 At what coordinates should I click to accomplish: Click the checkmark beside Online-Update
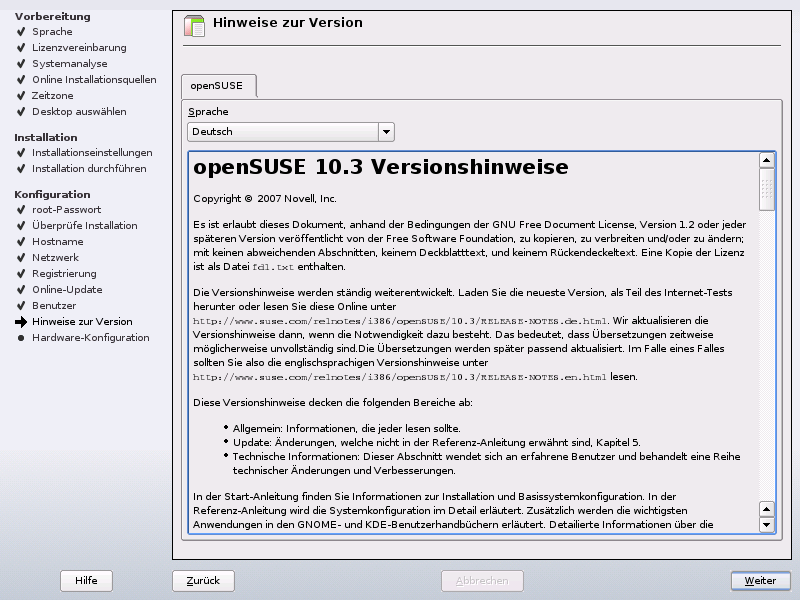(21, 290)
